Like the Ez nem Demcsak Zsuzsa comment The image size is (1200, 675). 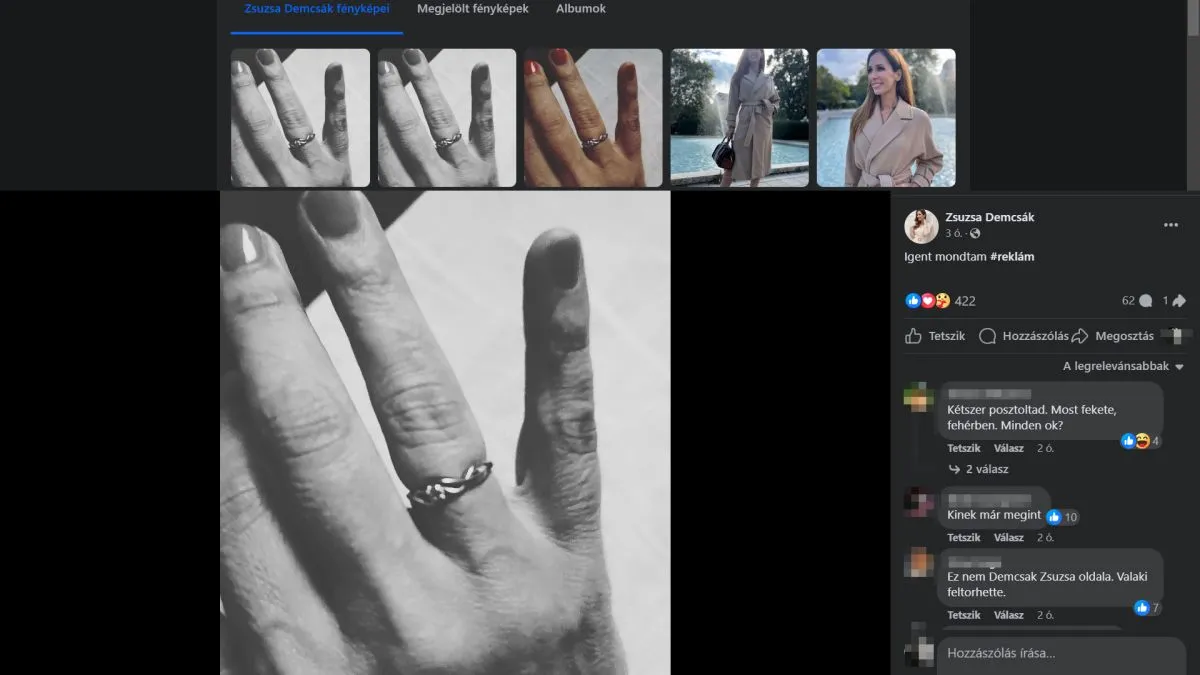tap(964, 615)
